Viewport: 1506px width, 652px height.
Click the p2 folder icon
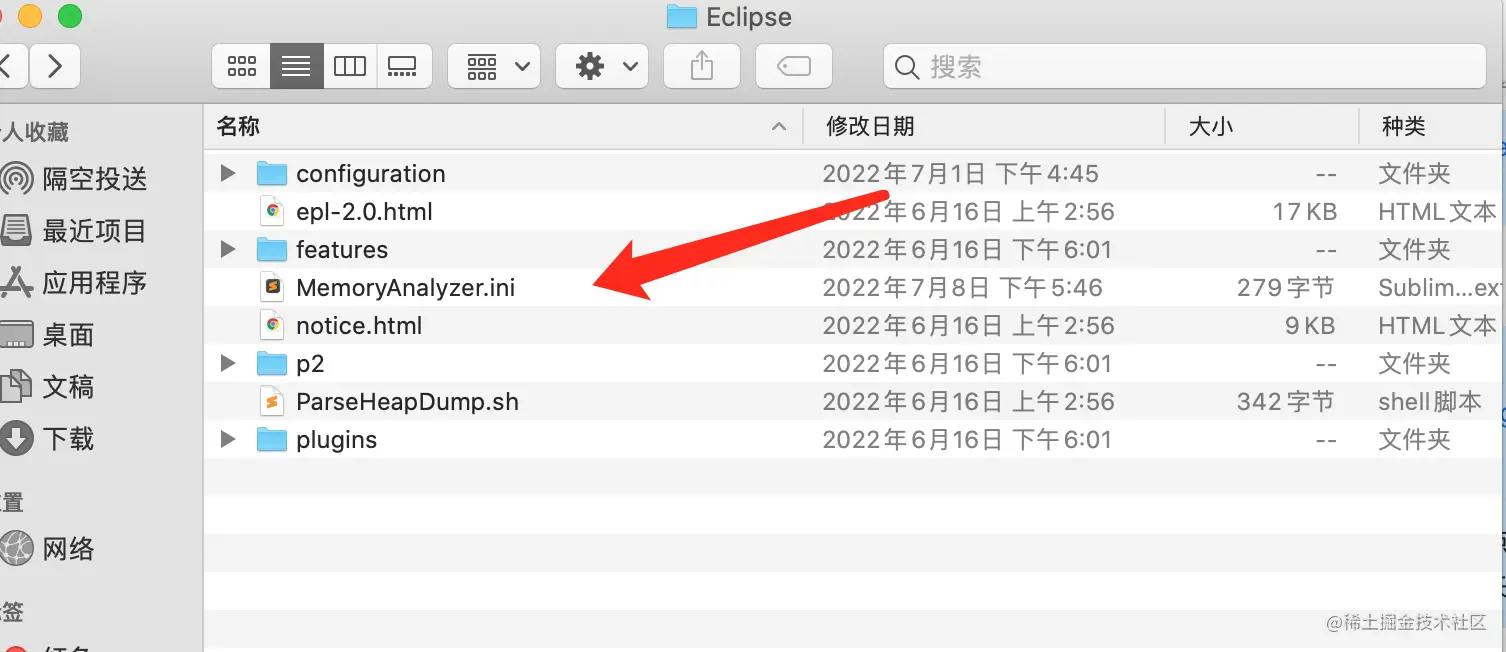272,363
